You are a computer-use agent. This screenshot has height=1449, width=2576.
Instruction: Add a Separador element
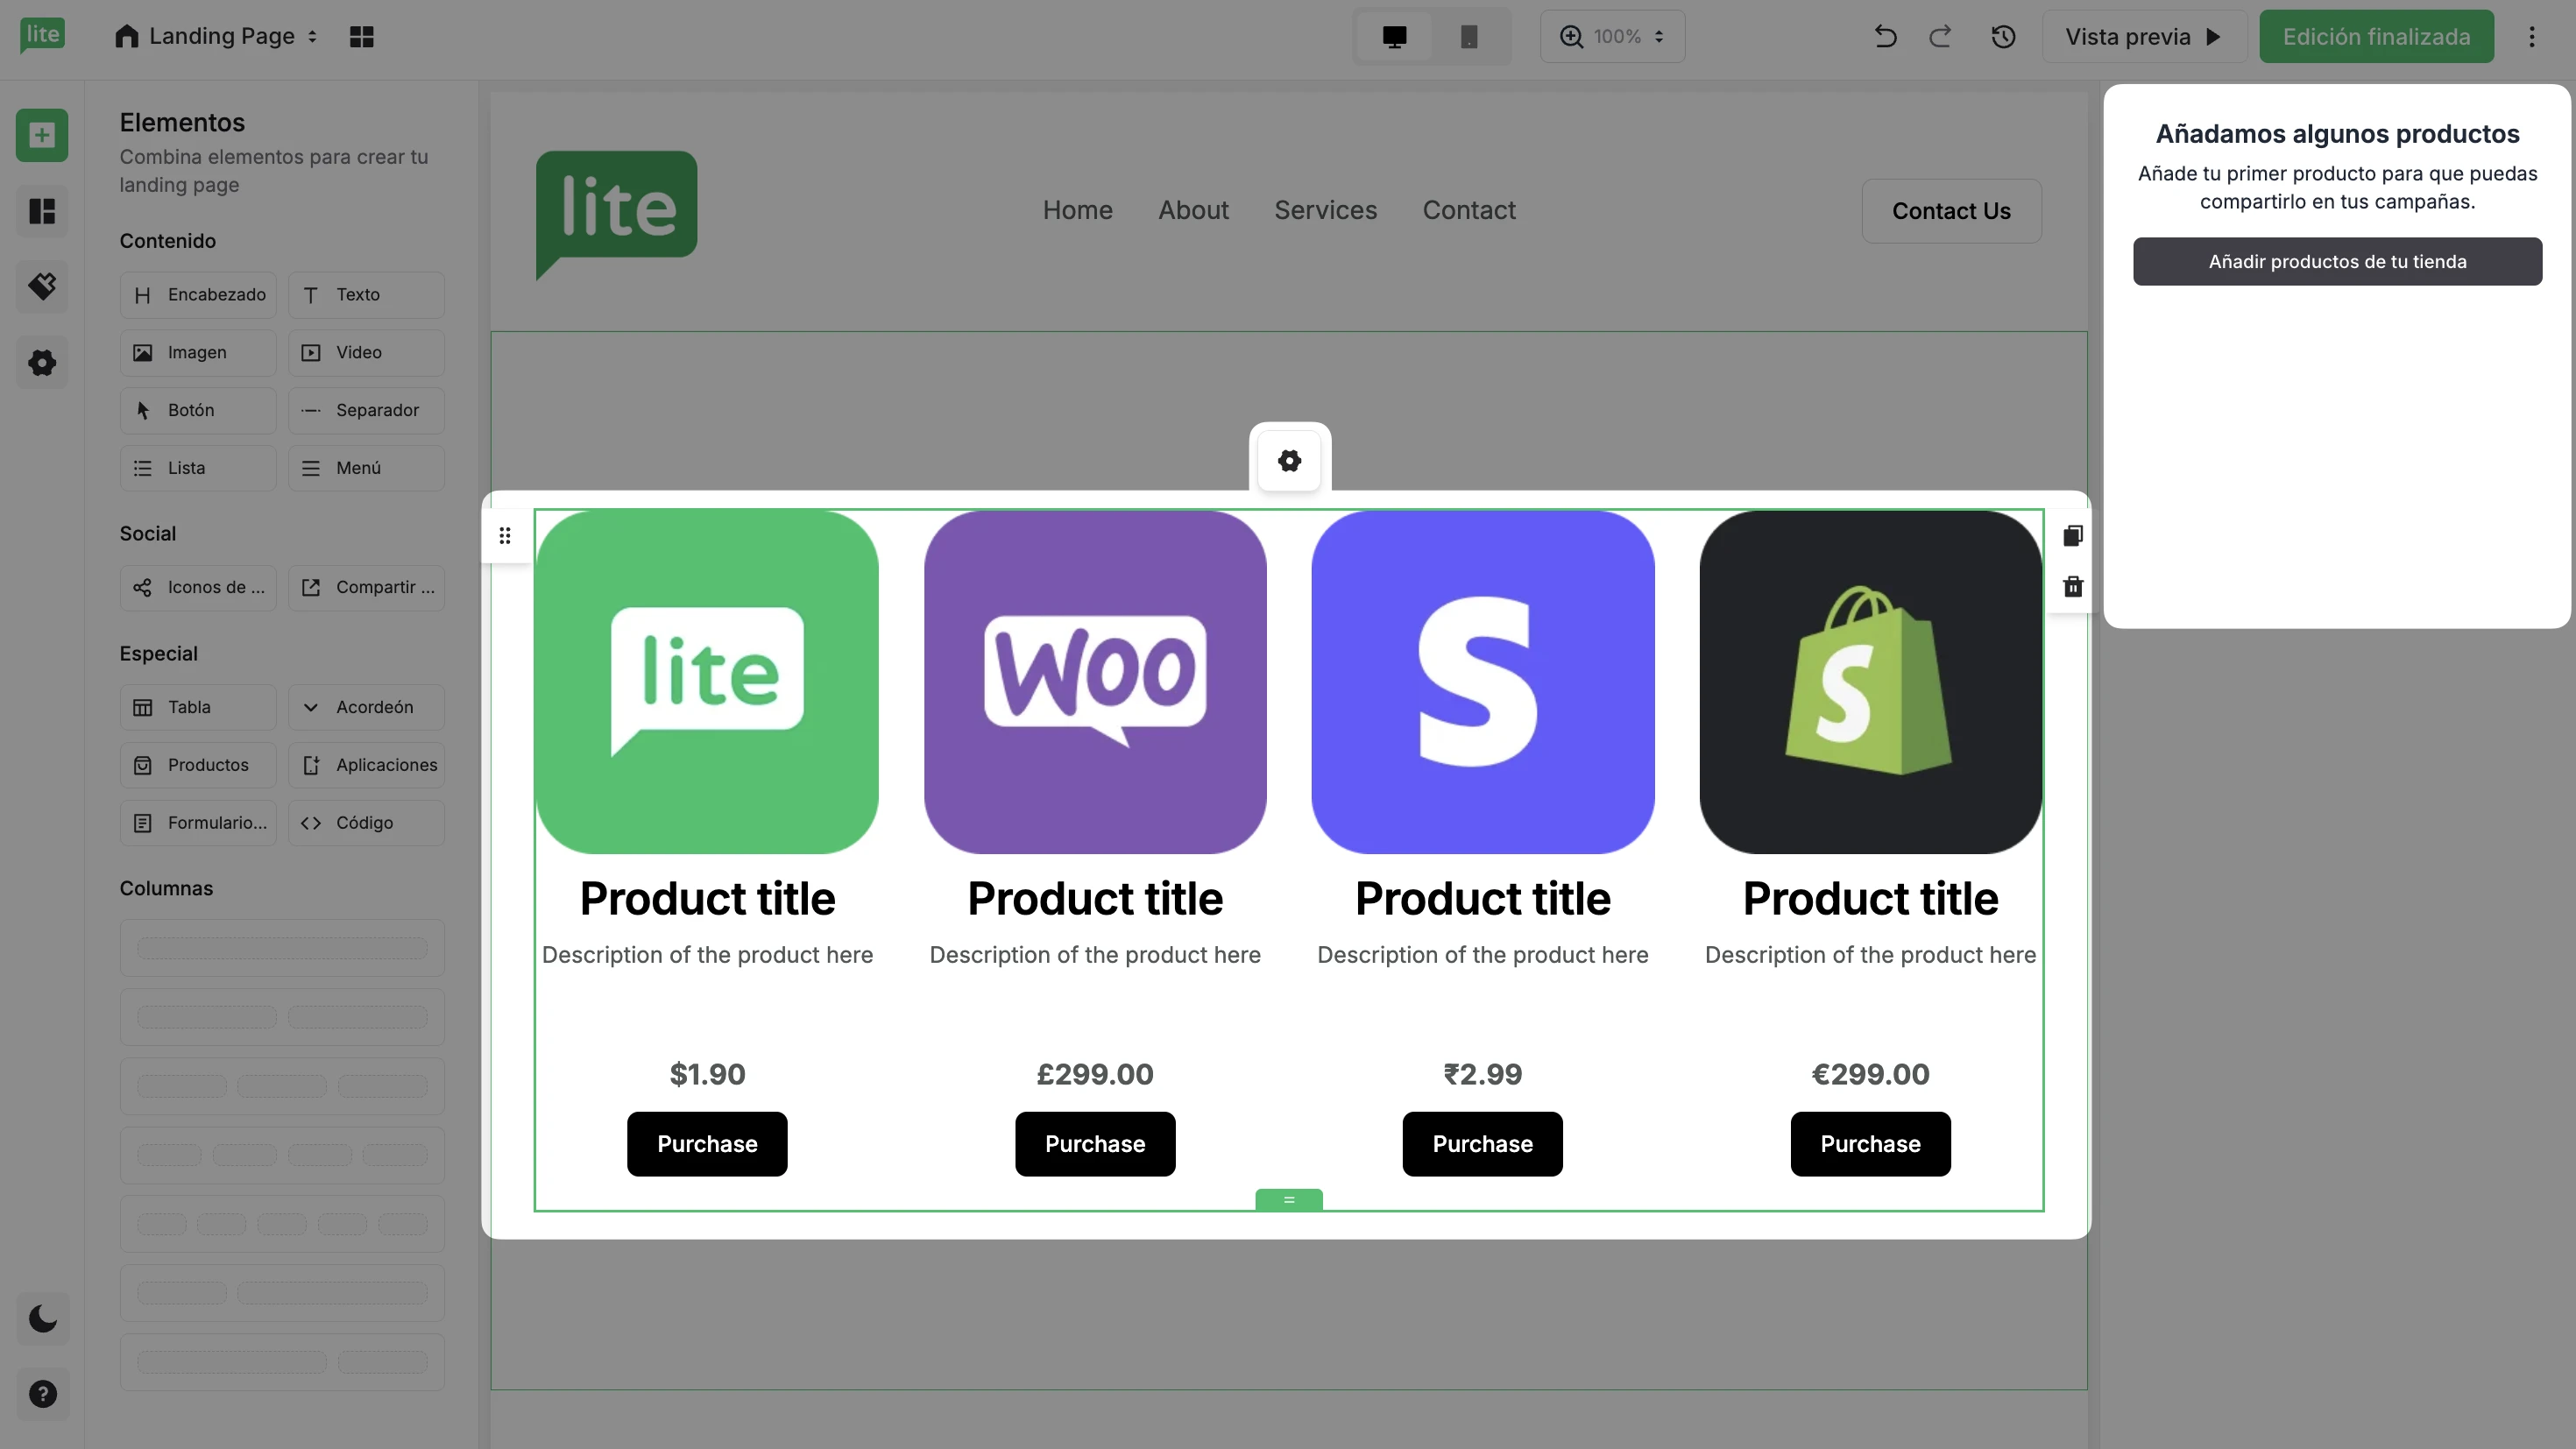click(366, 411)
